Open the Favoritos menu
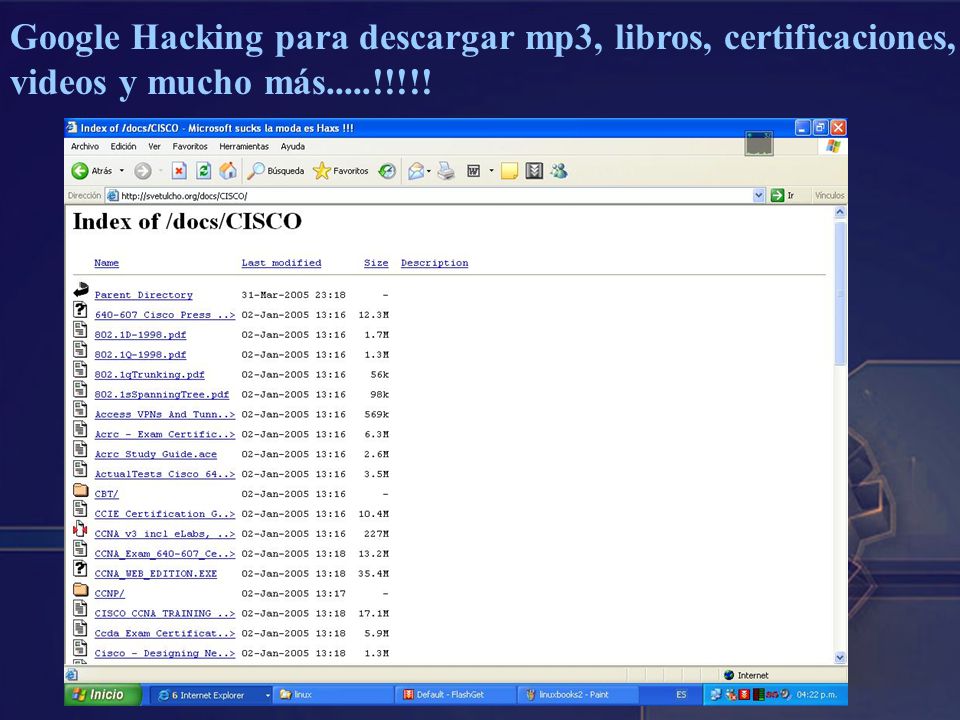Image resolution: width=960 pixels, height=720 pixels. point(190,146)
